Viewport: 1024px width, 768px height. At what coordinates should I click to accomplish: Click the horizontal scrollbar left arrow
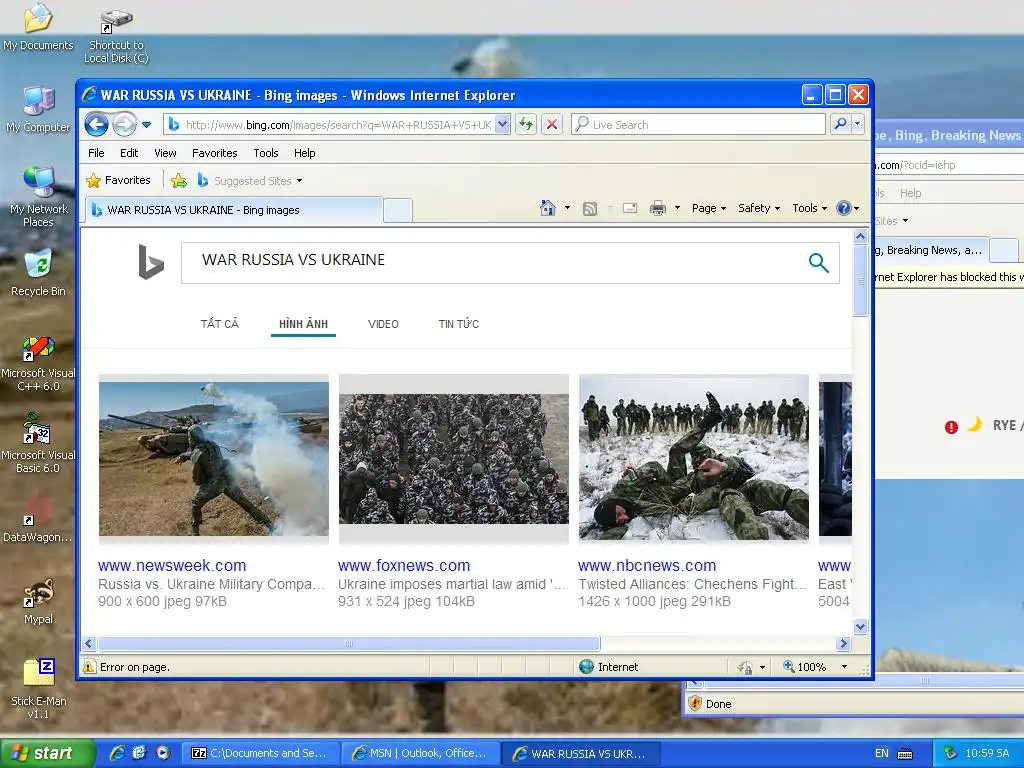[x=89, y=643]
